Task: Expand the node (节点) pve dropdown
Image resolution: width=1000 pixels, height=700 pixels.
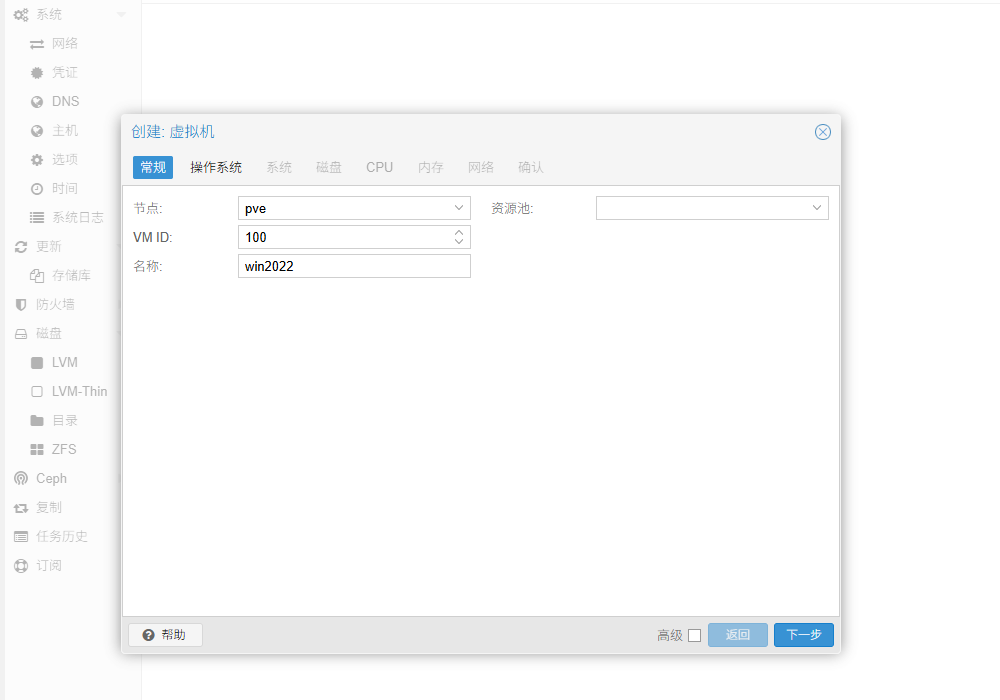Action: [459, 208]
